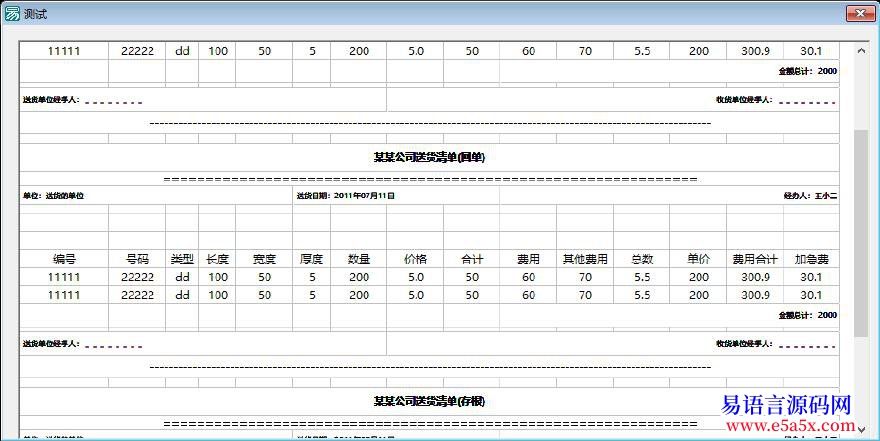
Task: Close the 测试 window
Action: pos(860,13)
